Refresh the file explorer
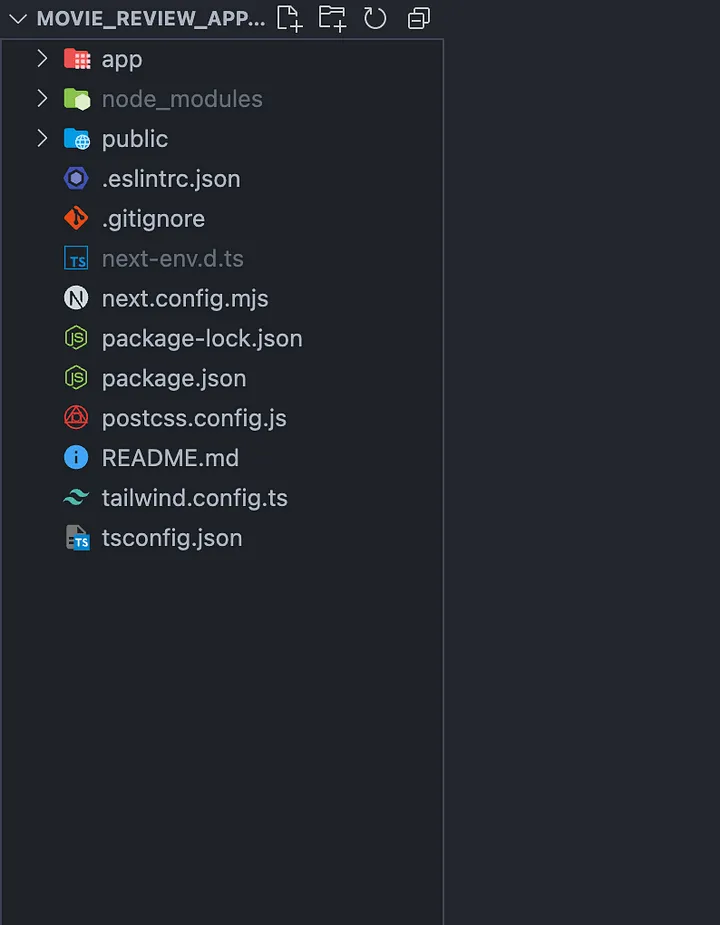This screenshot has width=720, height=925. tap(375, 18)
